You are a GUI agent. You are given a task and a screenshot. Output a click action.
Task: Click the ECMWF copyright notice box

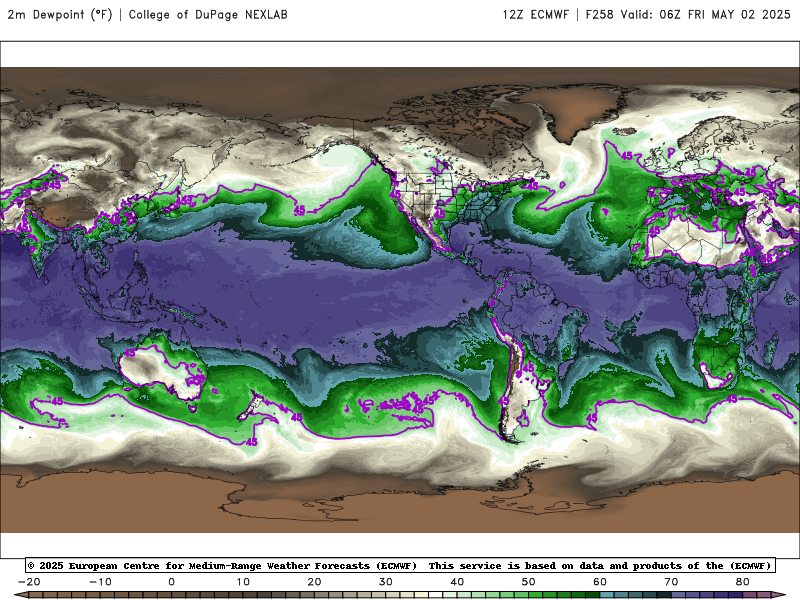click(x=400, y=565)
